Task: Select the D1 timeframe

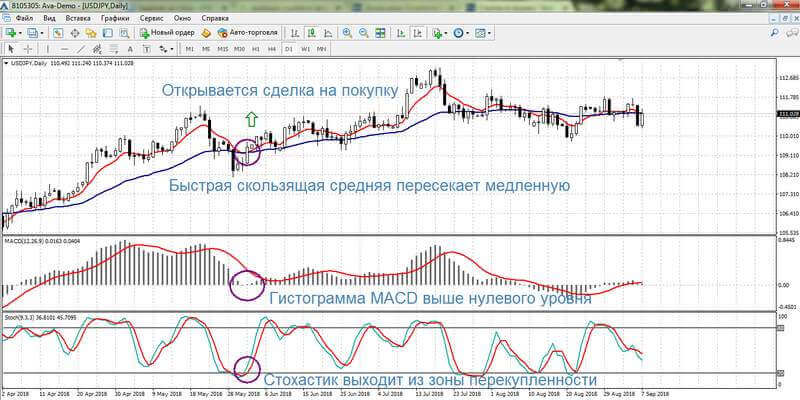Action: (x=288, y=49)
